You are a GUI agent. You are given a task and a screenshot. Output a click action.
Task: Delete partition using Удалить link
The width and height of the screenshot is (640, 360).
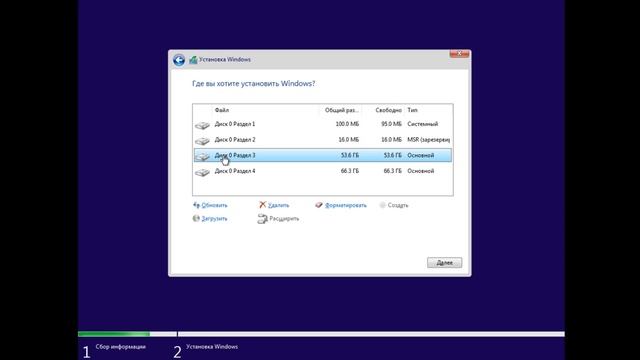(x=278, y=205)
